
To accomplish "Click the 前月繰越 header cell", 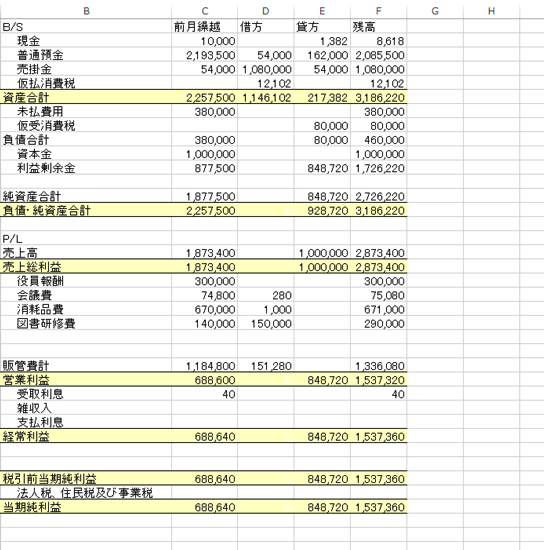I will 204,27.
